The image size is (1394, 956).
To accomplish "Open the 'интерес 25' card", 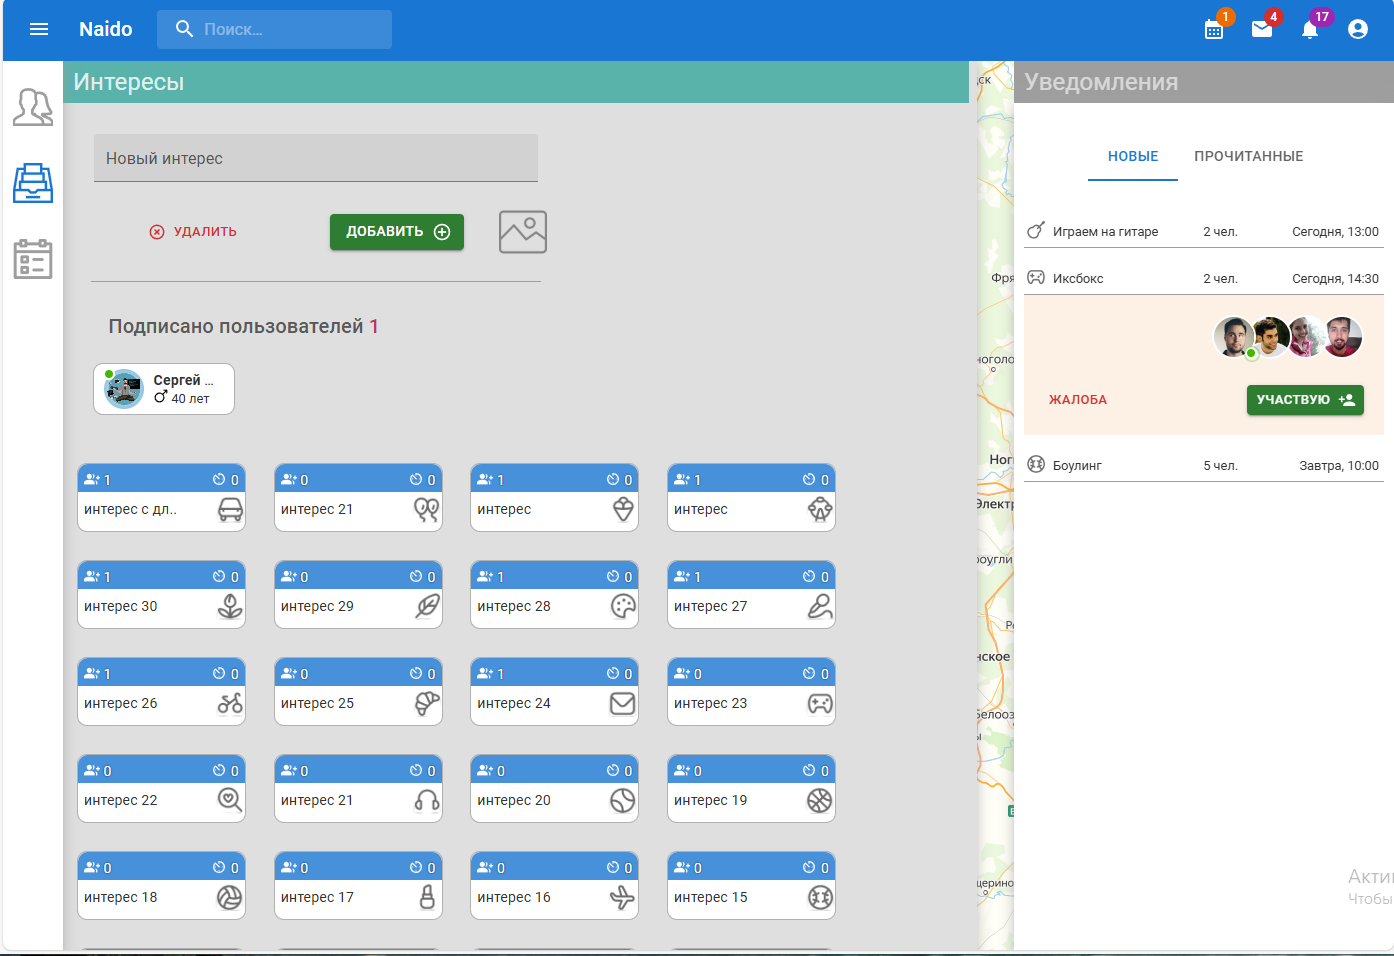I will [x=358, y=692].
